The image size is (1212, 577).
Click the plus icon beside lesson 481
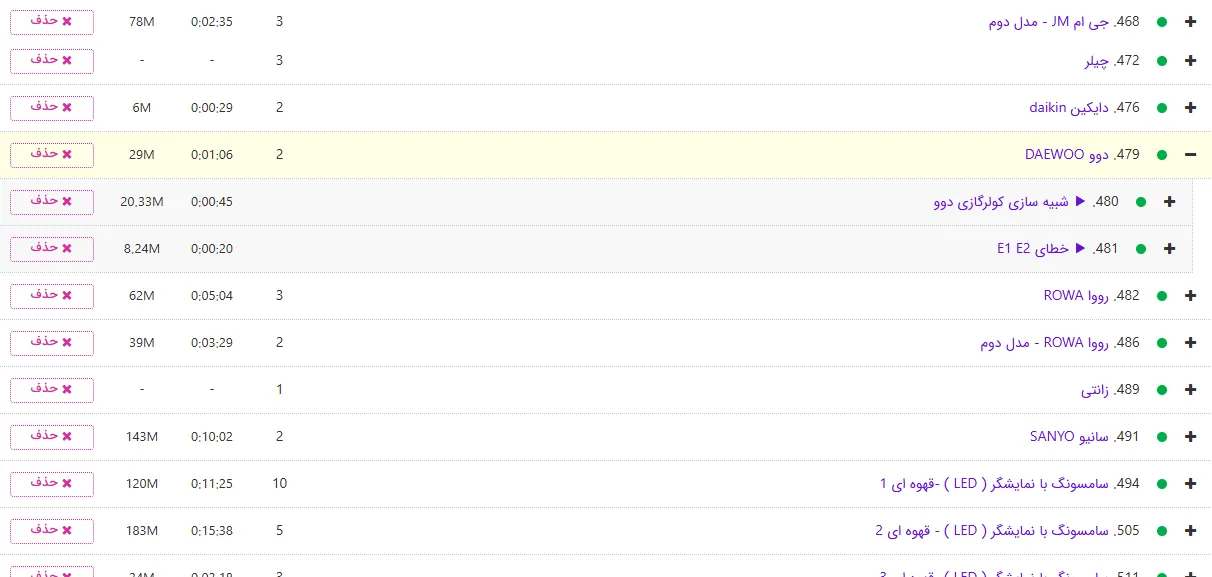pos(1170,249)
